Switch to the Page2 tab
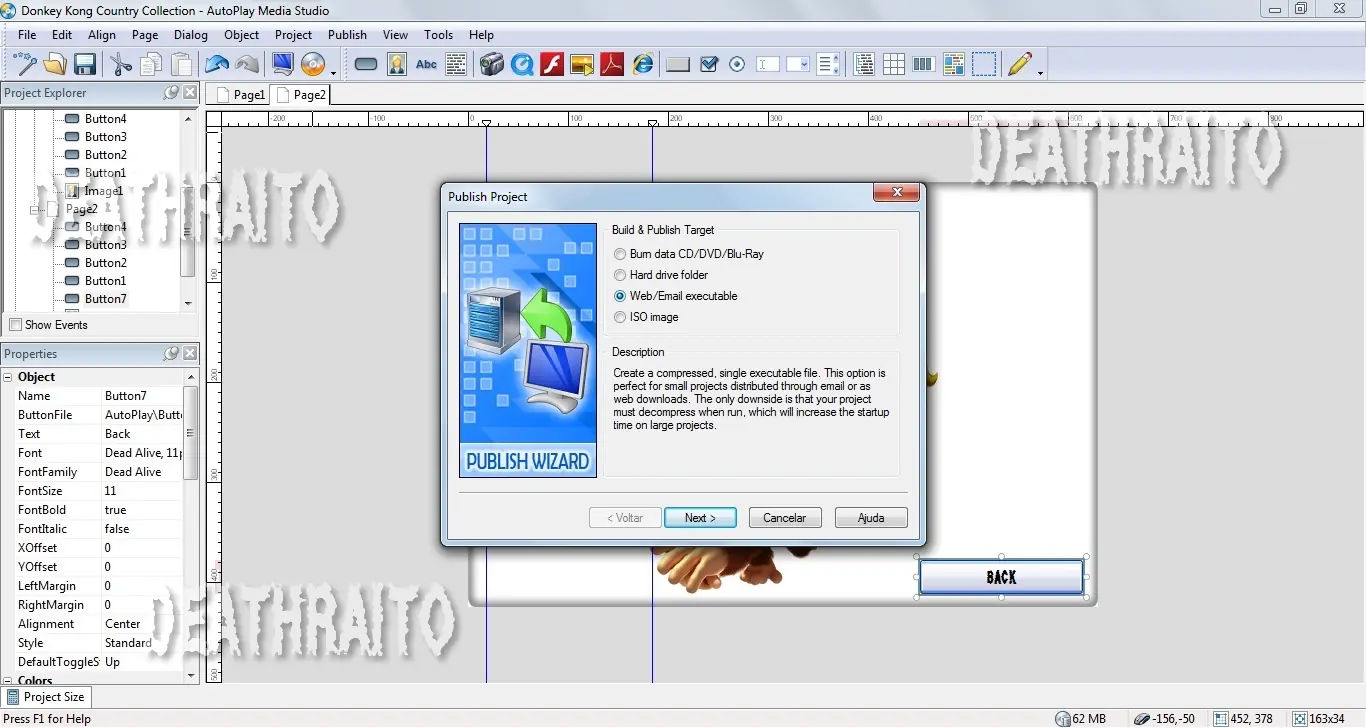Screen dimensions: 1366x728 pyautogui.click(x=300, y=95)
